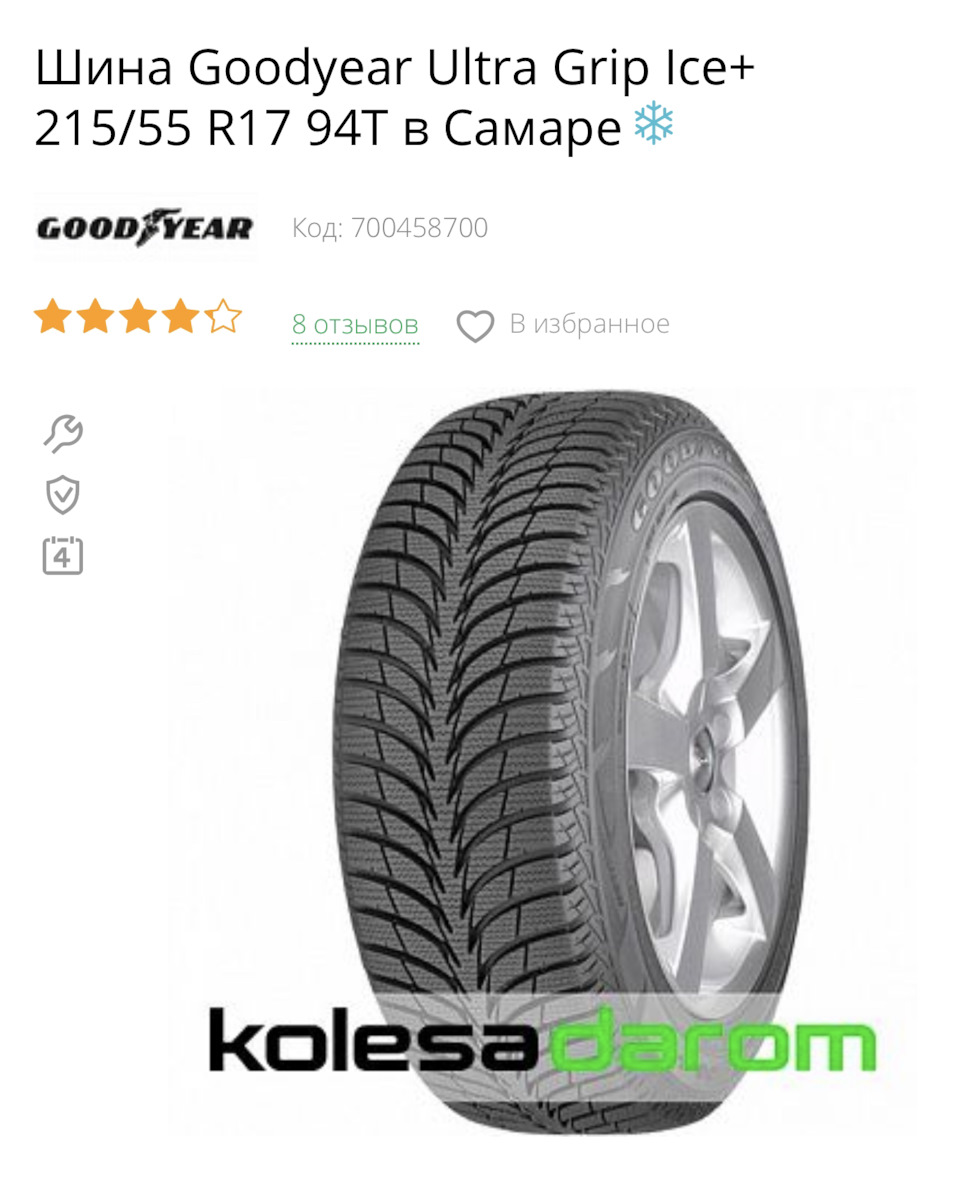Click the wrench service icon
The image size is (960, 1192).
pos(63,434)
